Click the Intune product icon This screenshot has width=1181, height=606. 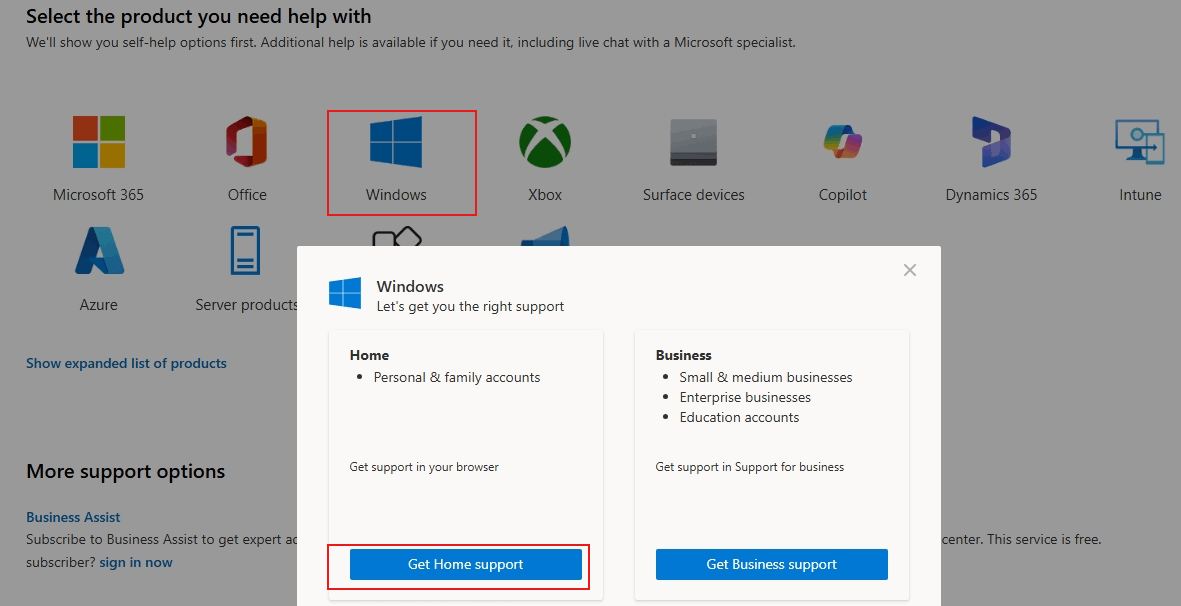point(1139,141)
